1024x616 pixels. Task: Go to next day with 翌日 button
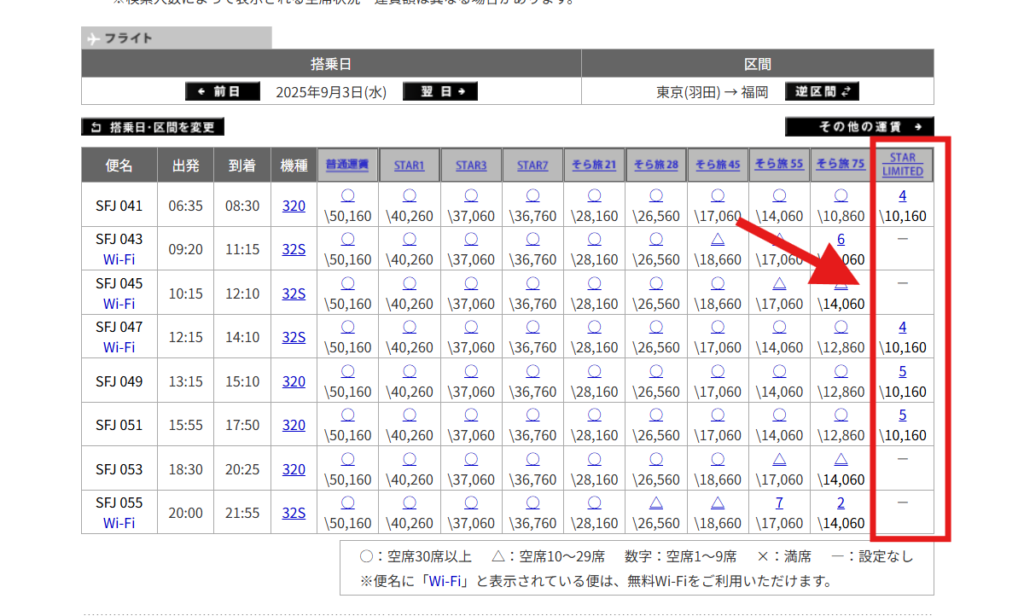(x=440, y=92)
